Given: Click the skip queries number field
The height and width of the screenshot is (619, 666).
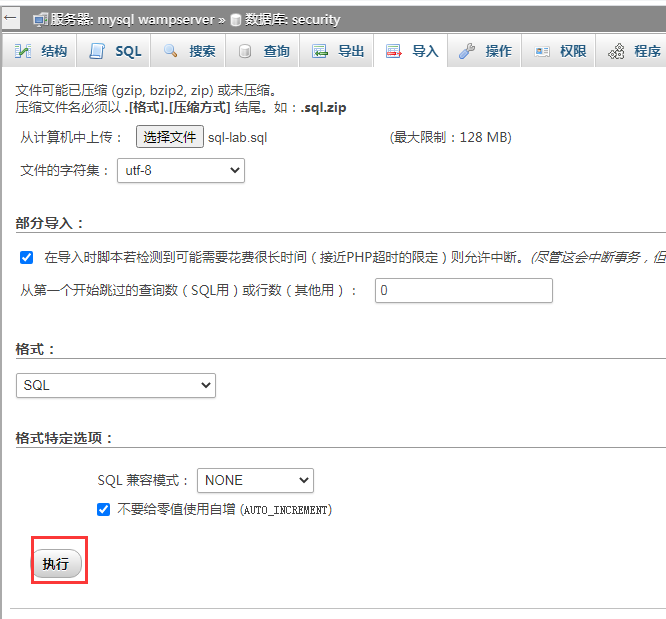Looking at the screenshot, I should click(x=464, y=290).
